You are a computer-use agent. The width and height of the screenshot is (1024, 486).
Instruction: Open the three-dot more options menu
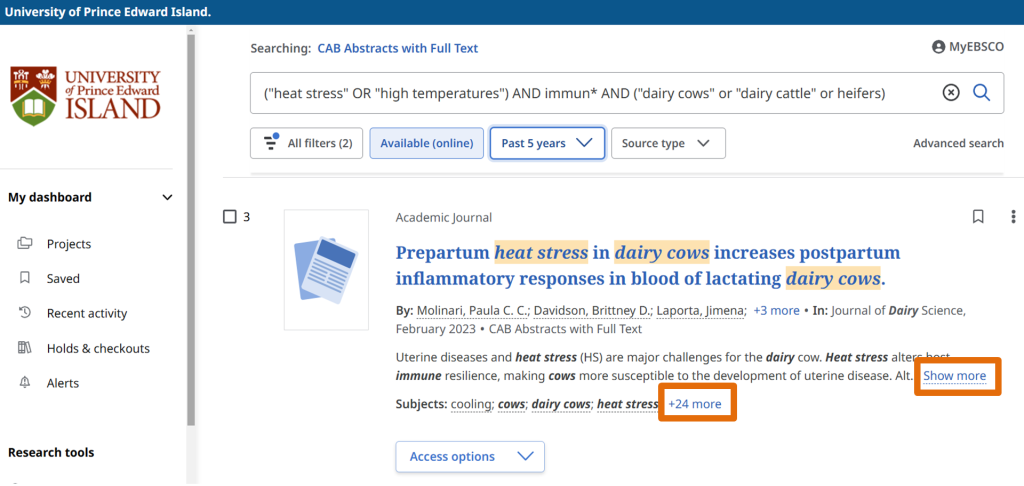coord(1013,217)
